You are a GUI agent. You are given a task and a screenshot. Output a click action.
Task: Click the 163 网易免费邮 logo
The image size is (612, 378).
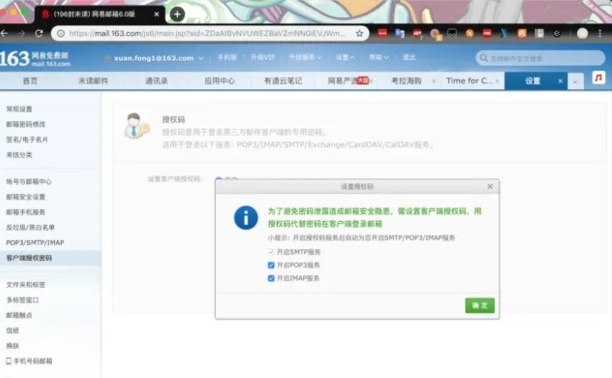(35, 59)
